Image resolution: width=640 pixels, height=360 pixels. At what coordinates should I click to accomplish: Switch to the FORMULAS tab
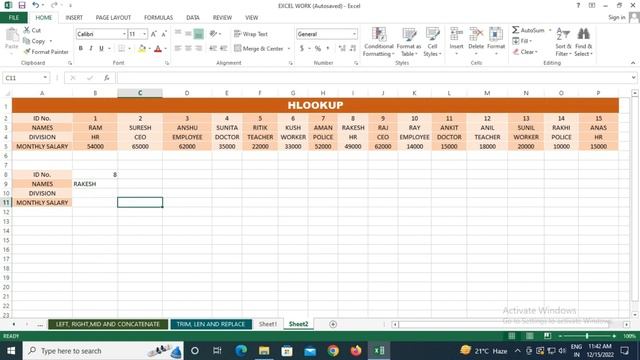coord(158,18)
